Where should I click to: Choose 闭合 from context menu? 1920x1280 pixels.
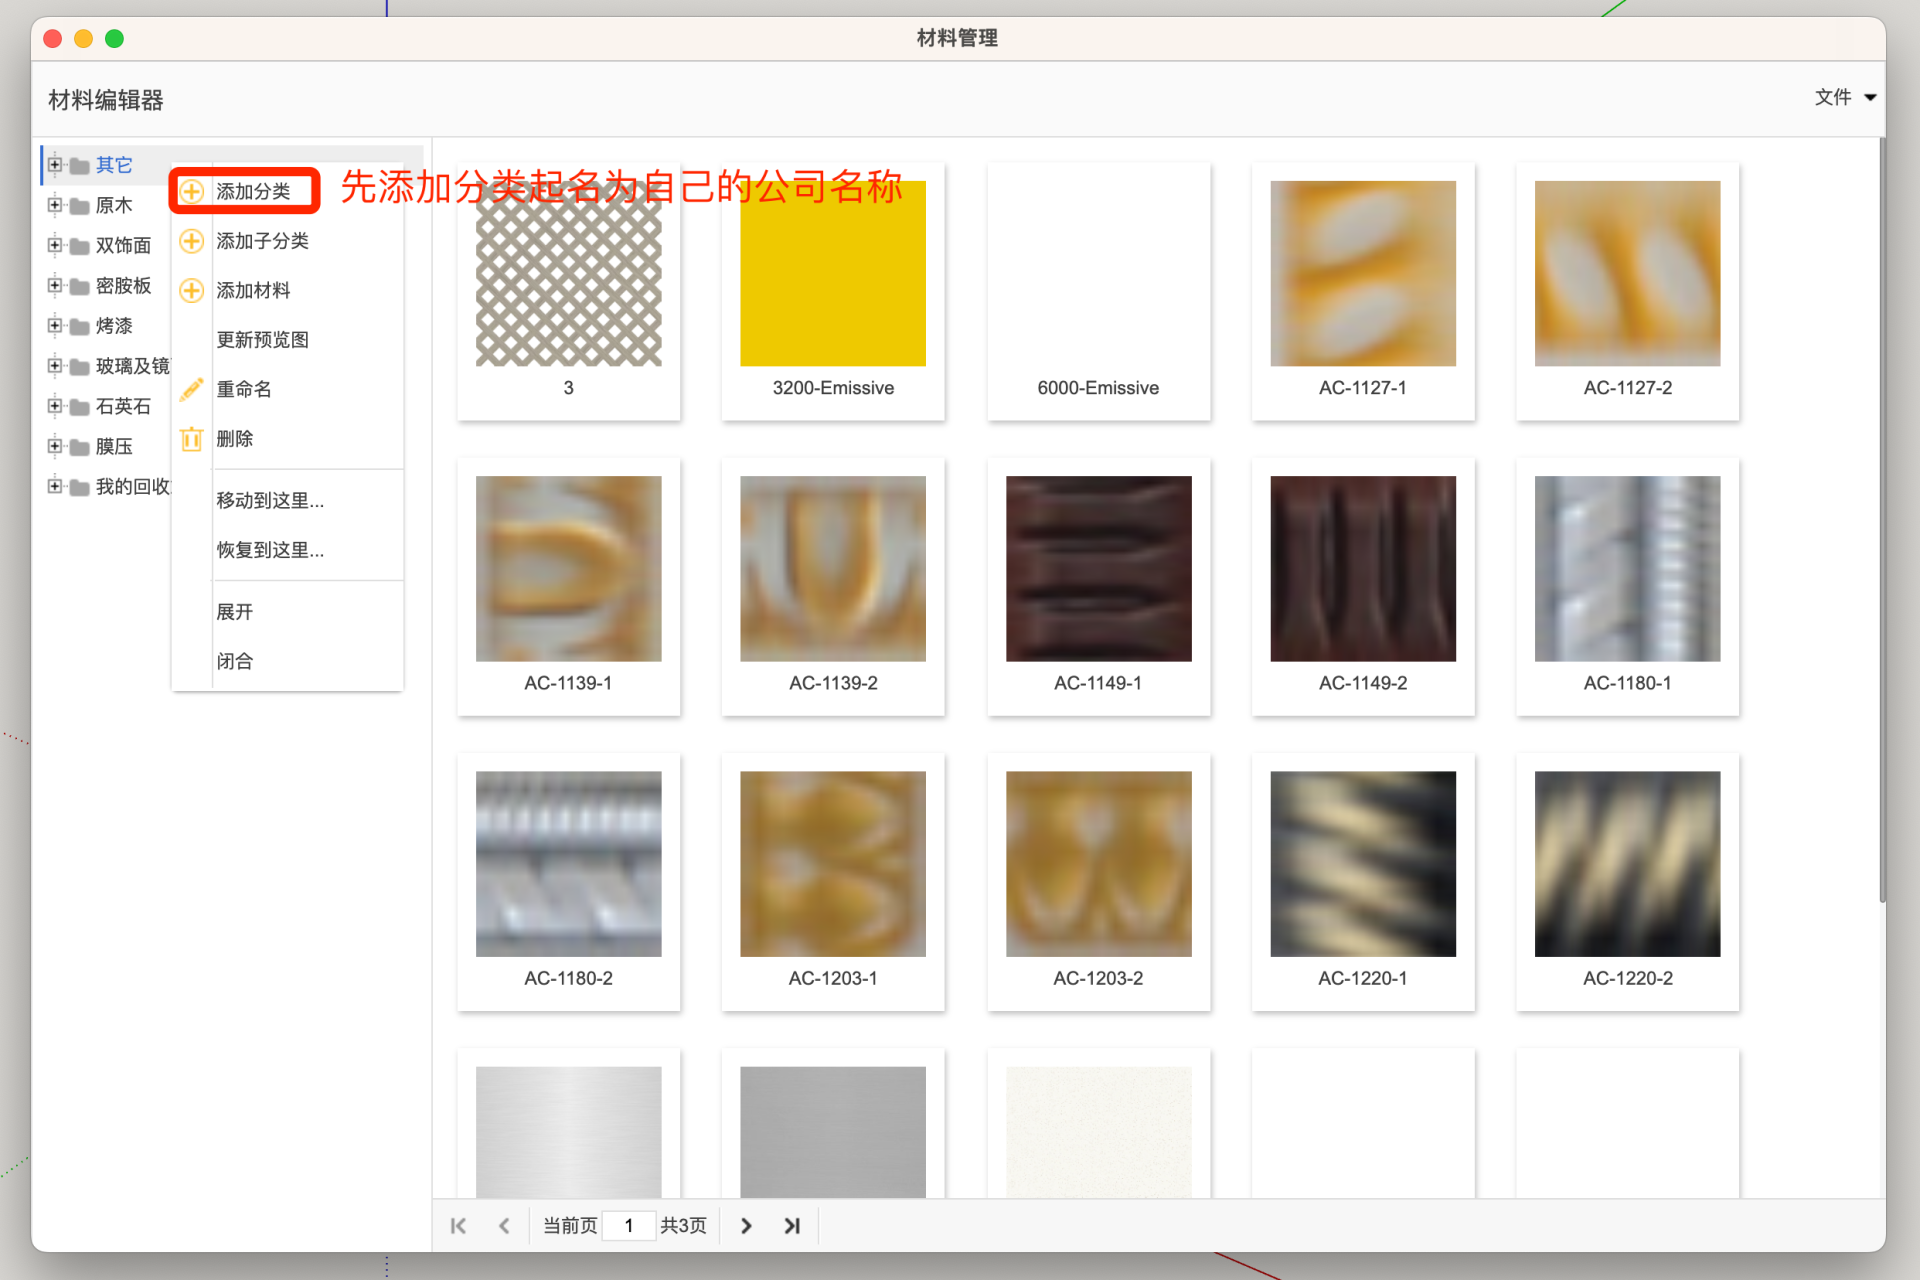288,661
